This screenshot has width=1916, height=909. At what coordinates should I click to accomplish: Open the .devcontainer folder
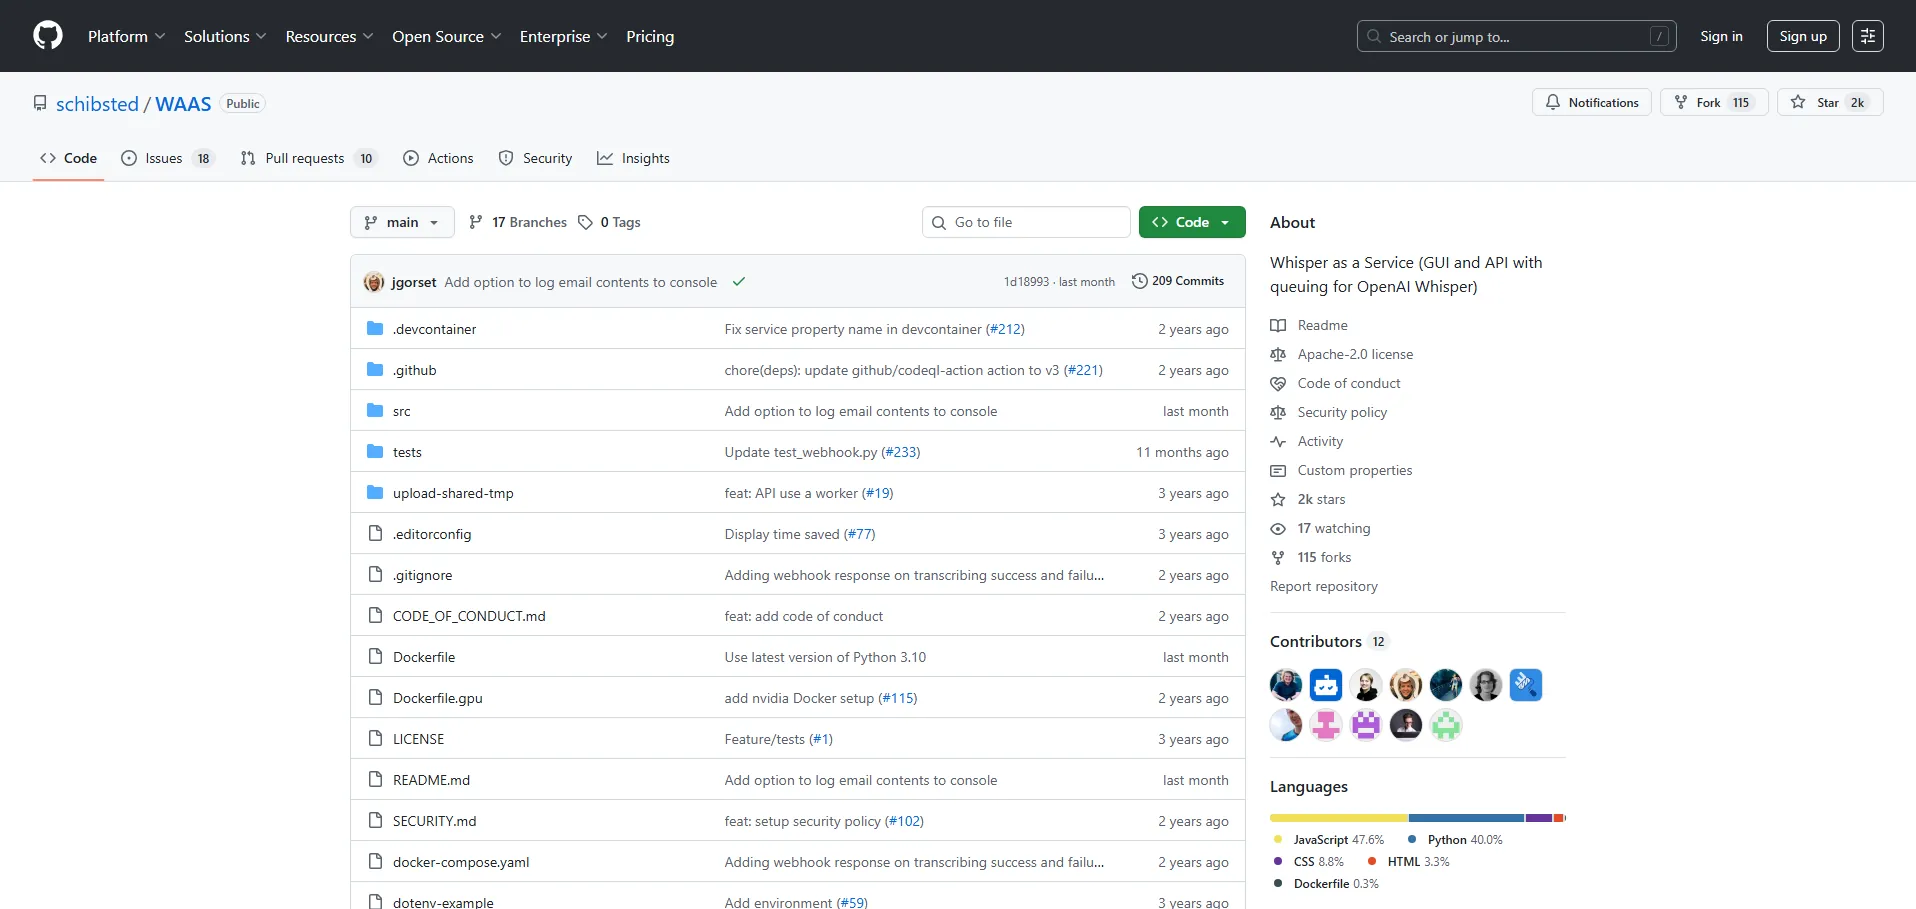point(434,329)
